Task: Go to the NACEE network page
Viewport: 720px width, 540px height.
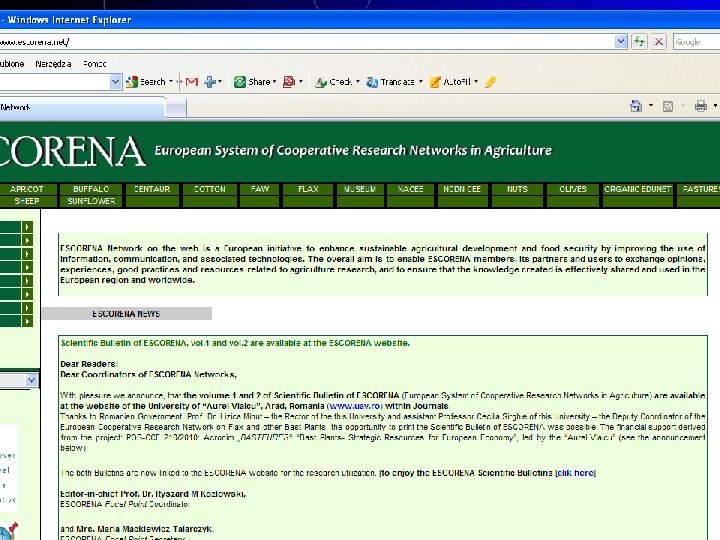Action: click(x=411, y=189)
